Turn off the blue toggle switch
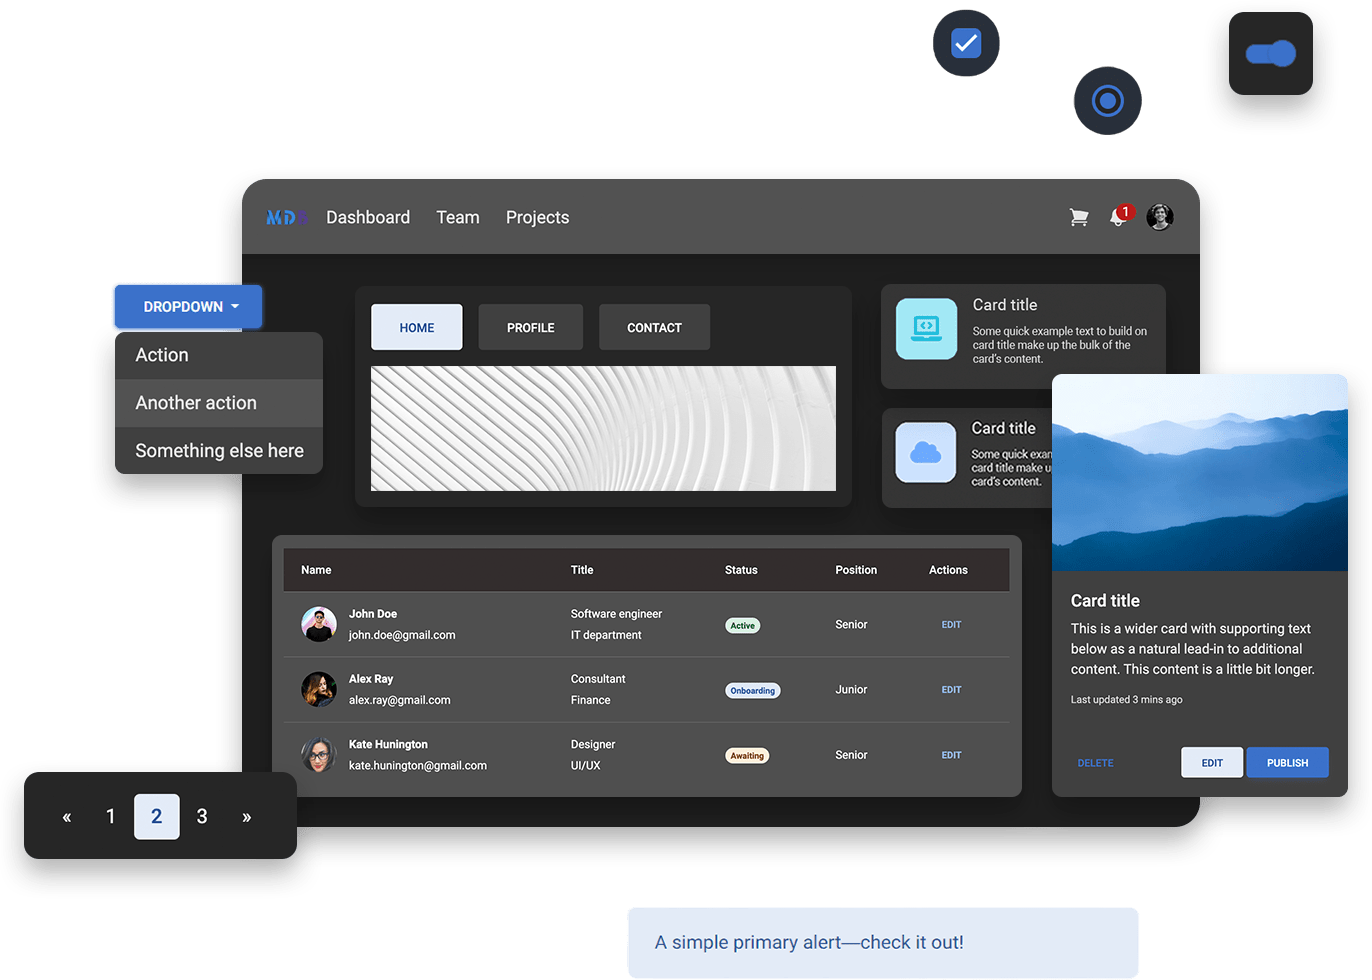The height and width of the screenshot is (980, 1372). [1271, 54]
